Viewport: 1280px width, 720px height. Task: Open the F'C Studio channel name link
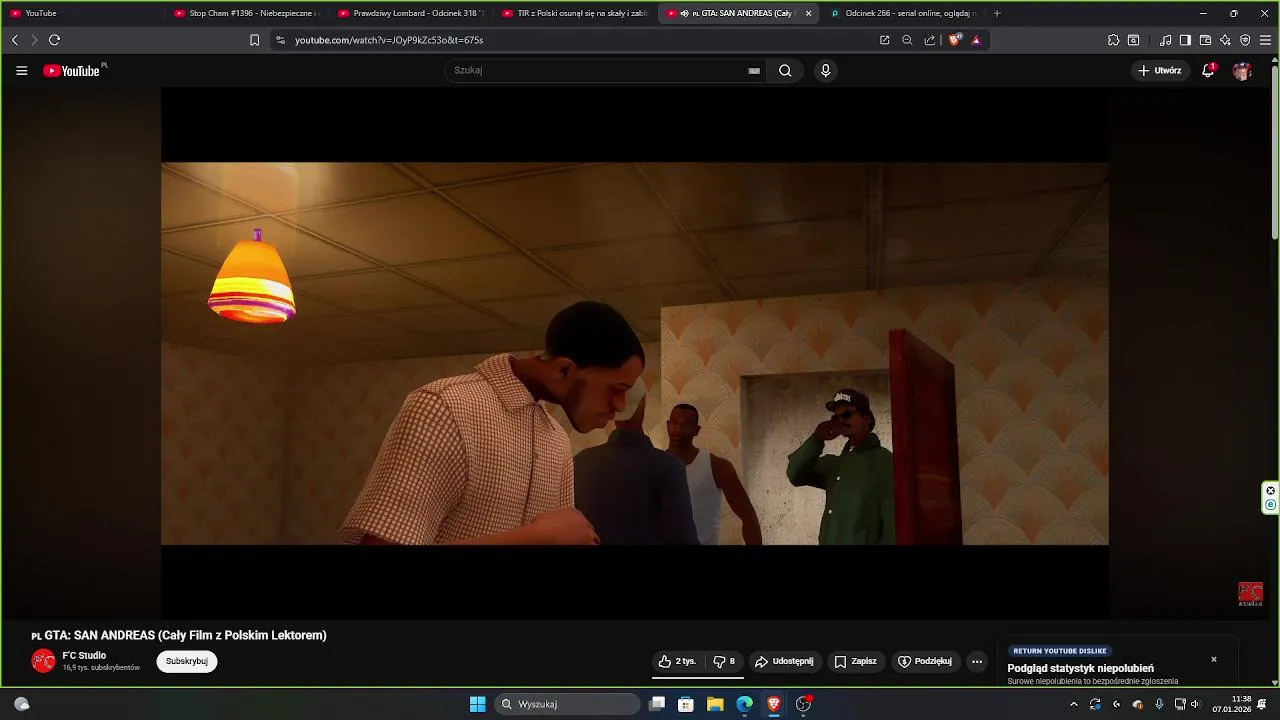coord(84,655)
